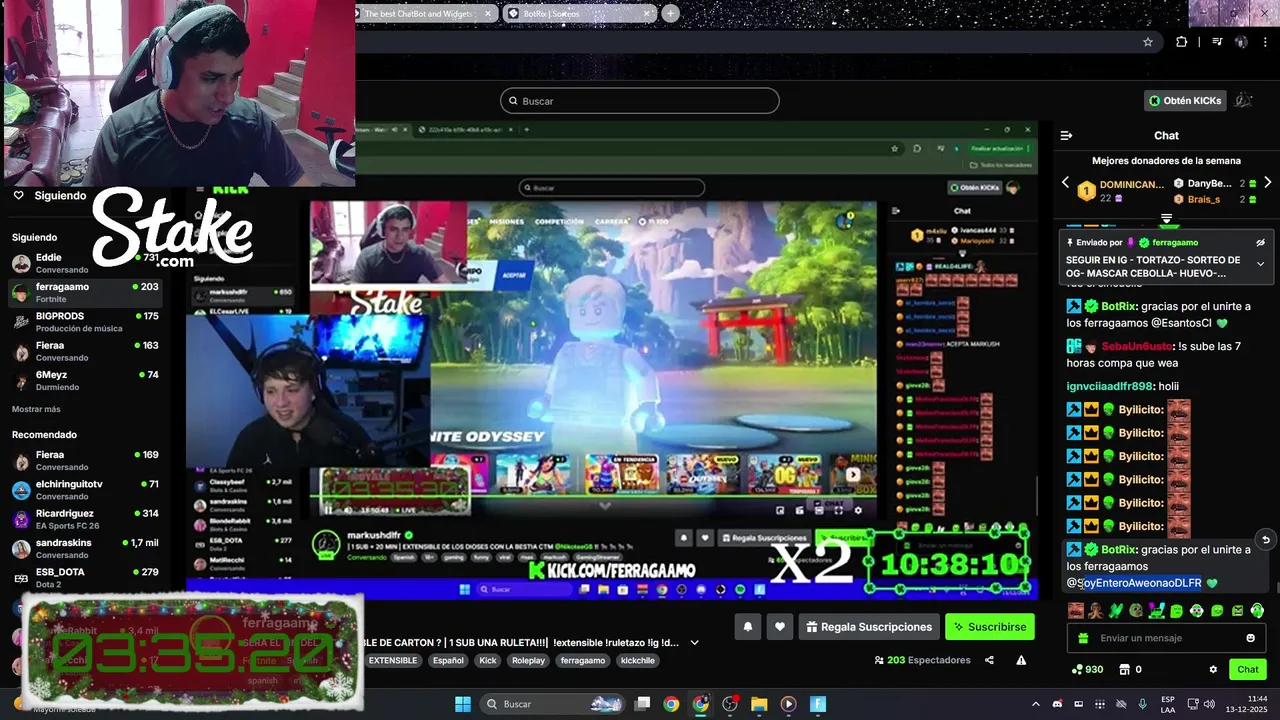Open sandraskins recommended channel
Screen dimensions: 1280x720
[x=85, y=548]
